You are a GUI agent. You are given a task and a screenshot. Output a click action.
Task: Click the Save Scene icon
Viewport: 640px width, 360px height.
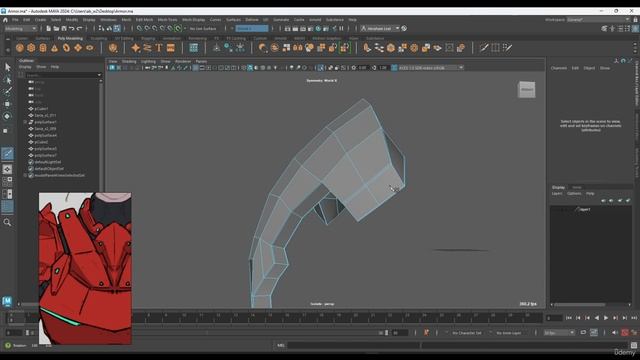tap(64, 29)
